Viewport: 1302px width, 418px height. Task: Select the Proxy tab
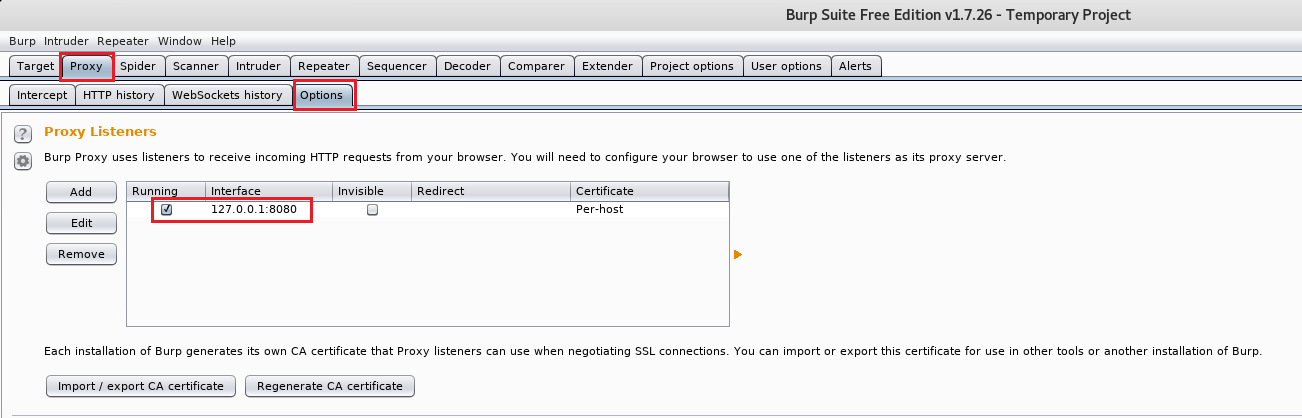(x=86, y=66)
